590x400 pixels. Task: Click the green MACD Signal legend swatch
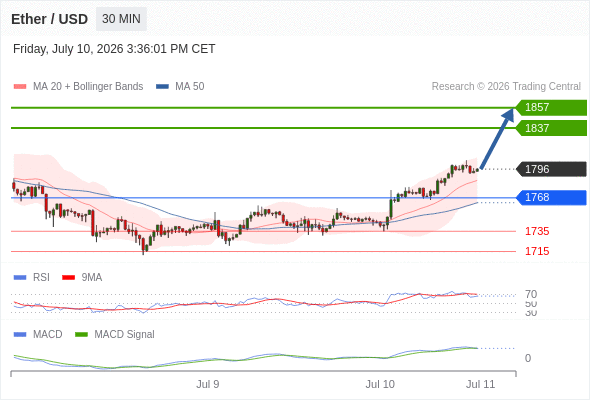pyautogui.click(x=81, y=335)
